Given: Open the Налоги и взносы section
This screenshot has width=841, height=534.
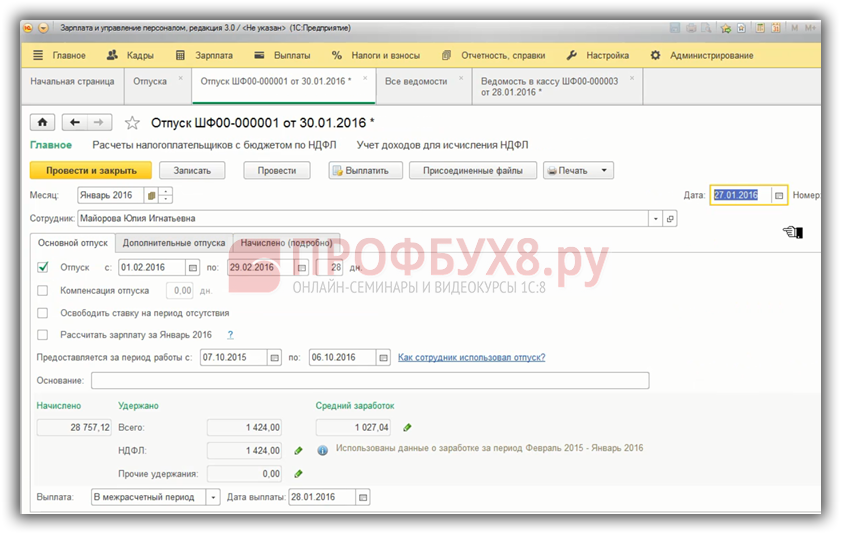Looking at the screenshot, I should [x=375, y=55].
